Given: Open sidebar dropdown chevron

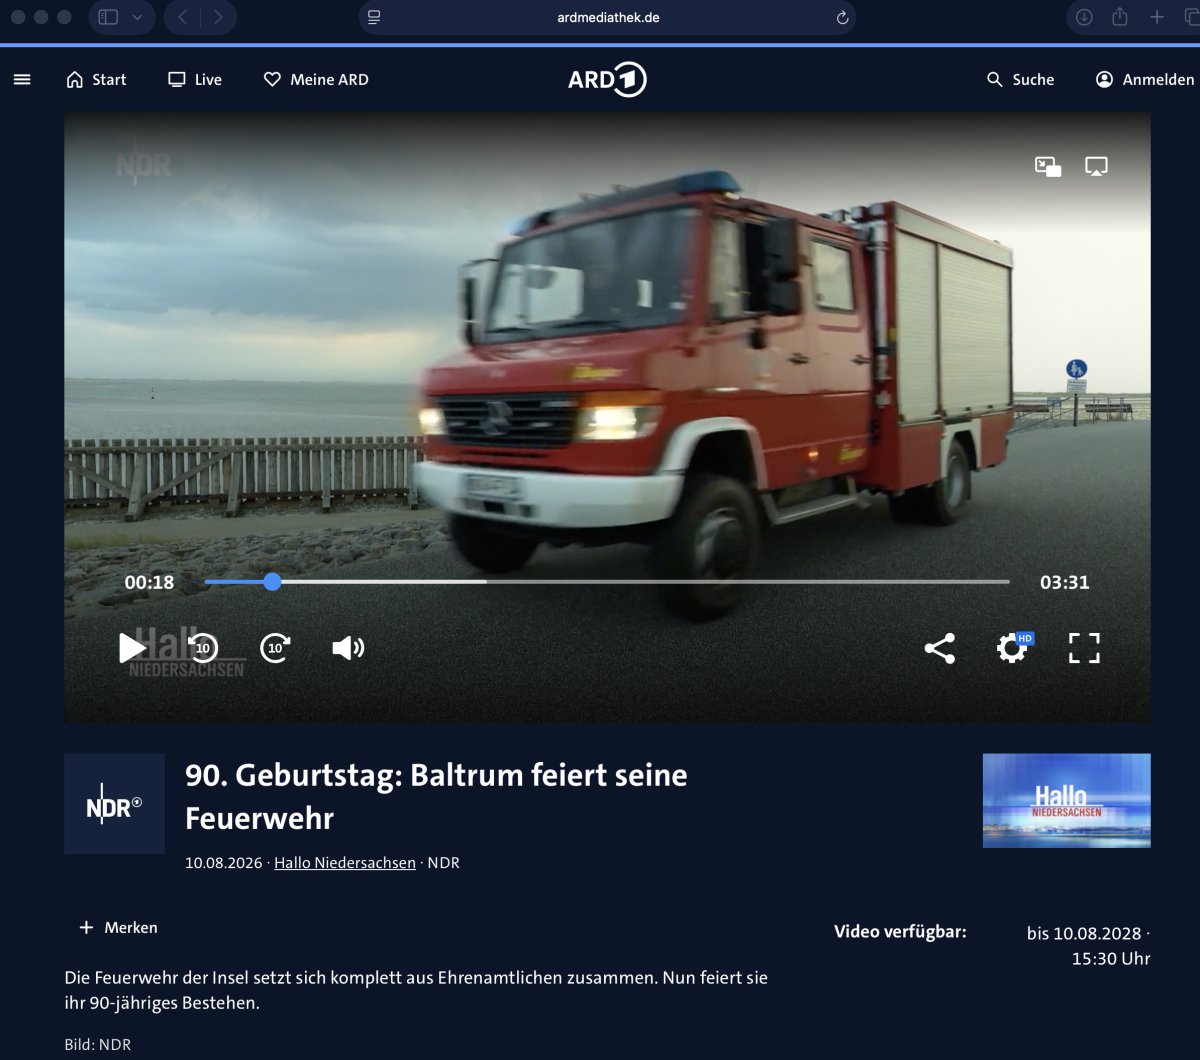Looking at the screenshot, I should click(137, 17).
